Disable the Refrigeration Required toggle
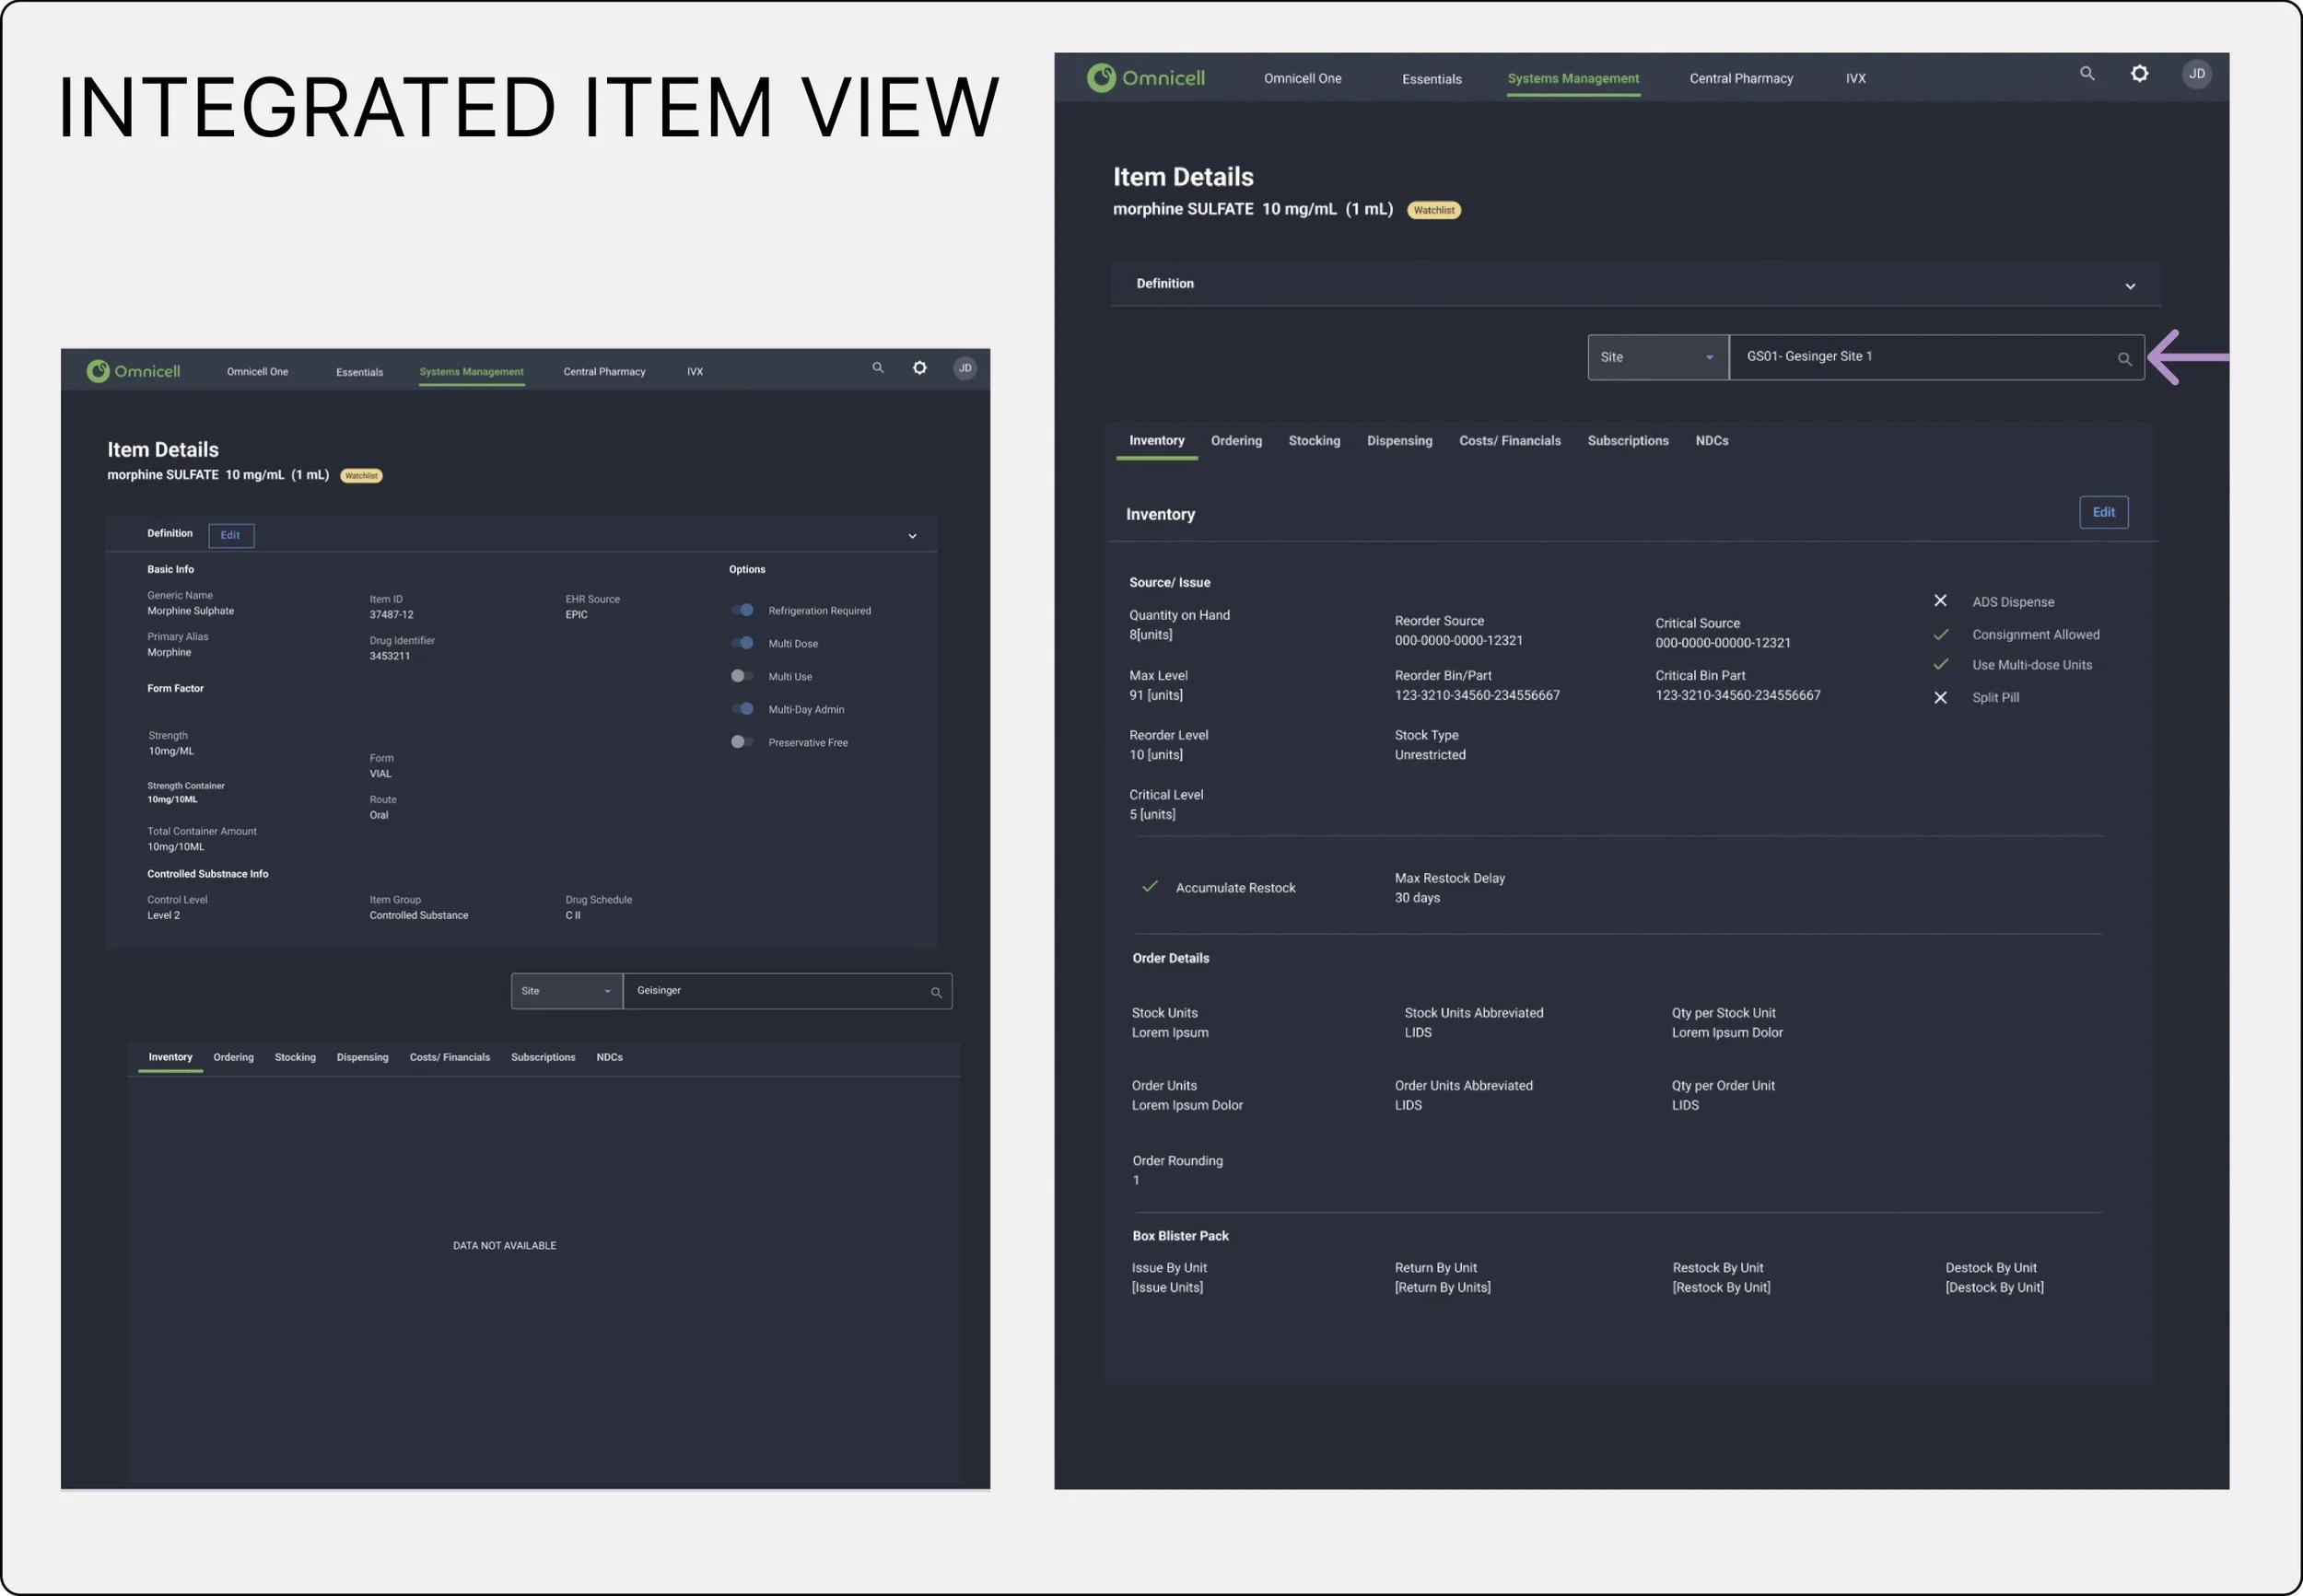Image resolution: width=2303 pixels, height=1596 pixels. point(742,610)
